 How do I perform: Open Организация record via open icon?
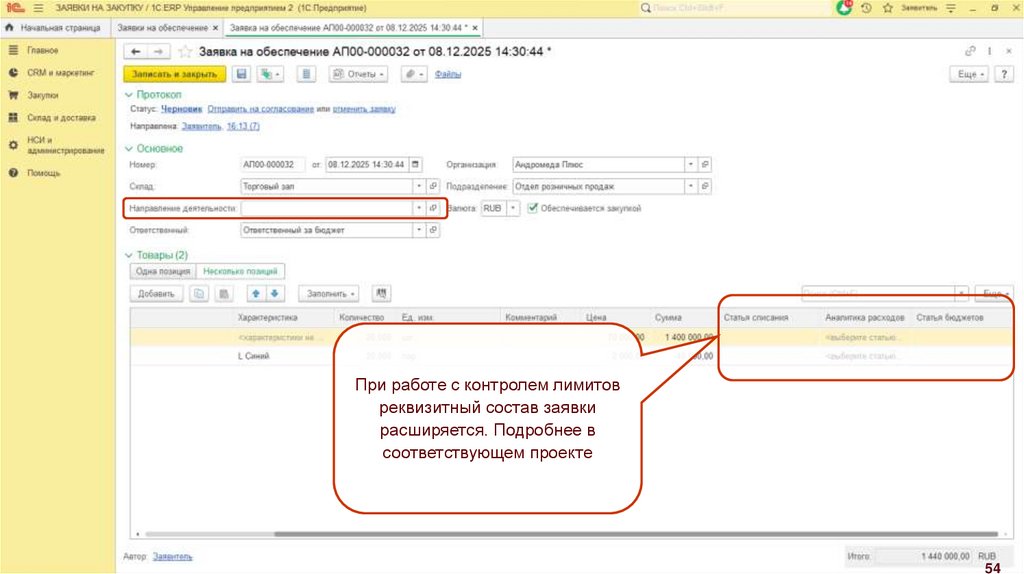[705, 165]
